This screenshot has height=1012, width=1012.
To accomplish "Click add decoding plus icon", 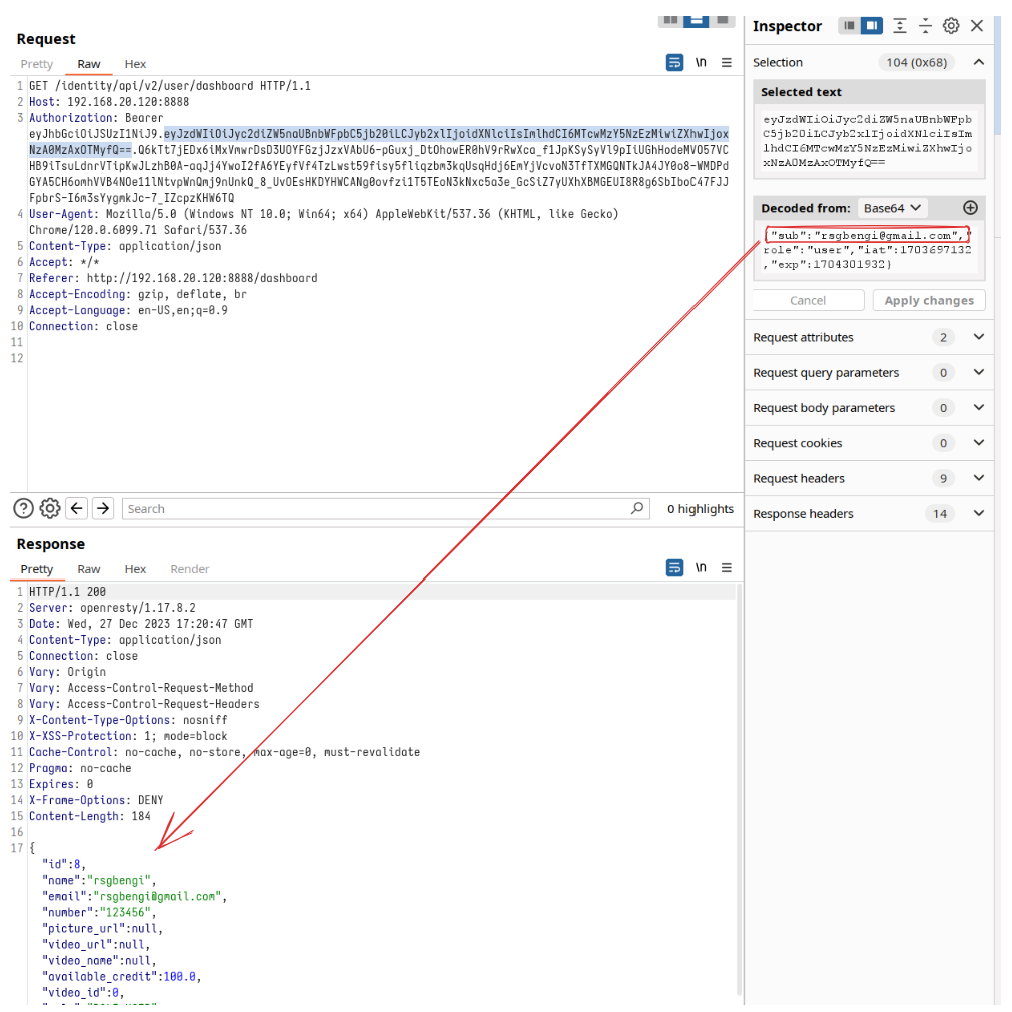I will tap(969, 208).
